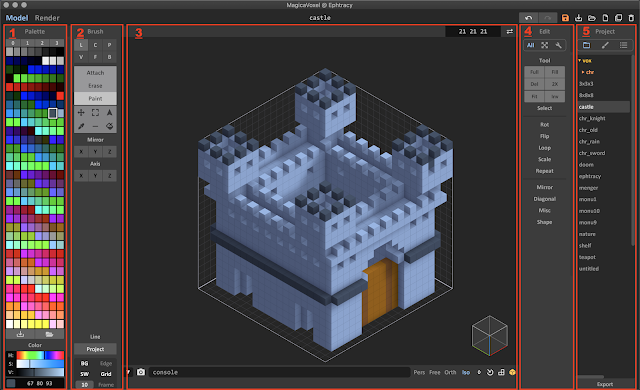Adjust the hue H color slider
Image resolution: width=640 pixels, height=390 pixels.
(40, 355)
